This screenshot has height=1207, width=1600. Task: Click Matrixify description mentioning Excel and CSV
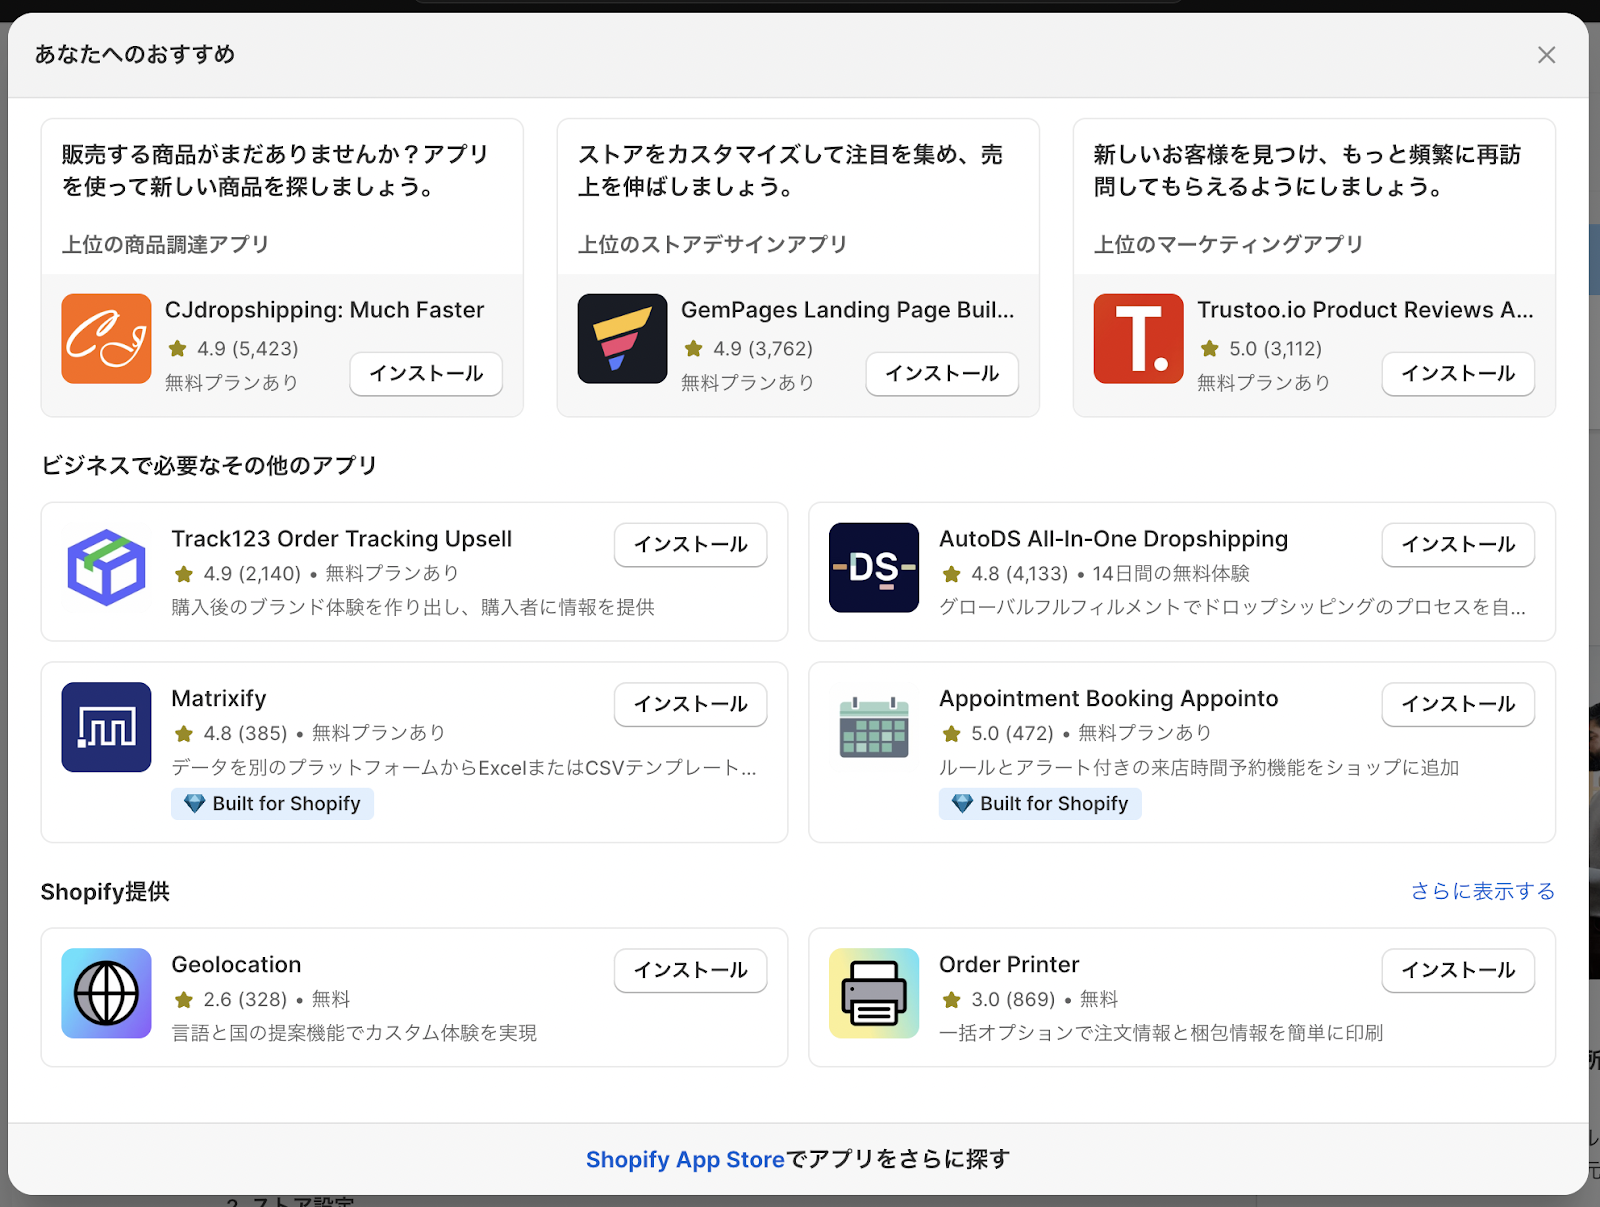pyautogui.click(x=464, y=768)
